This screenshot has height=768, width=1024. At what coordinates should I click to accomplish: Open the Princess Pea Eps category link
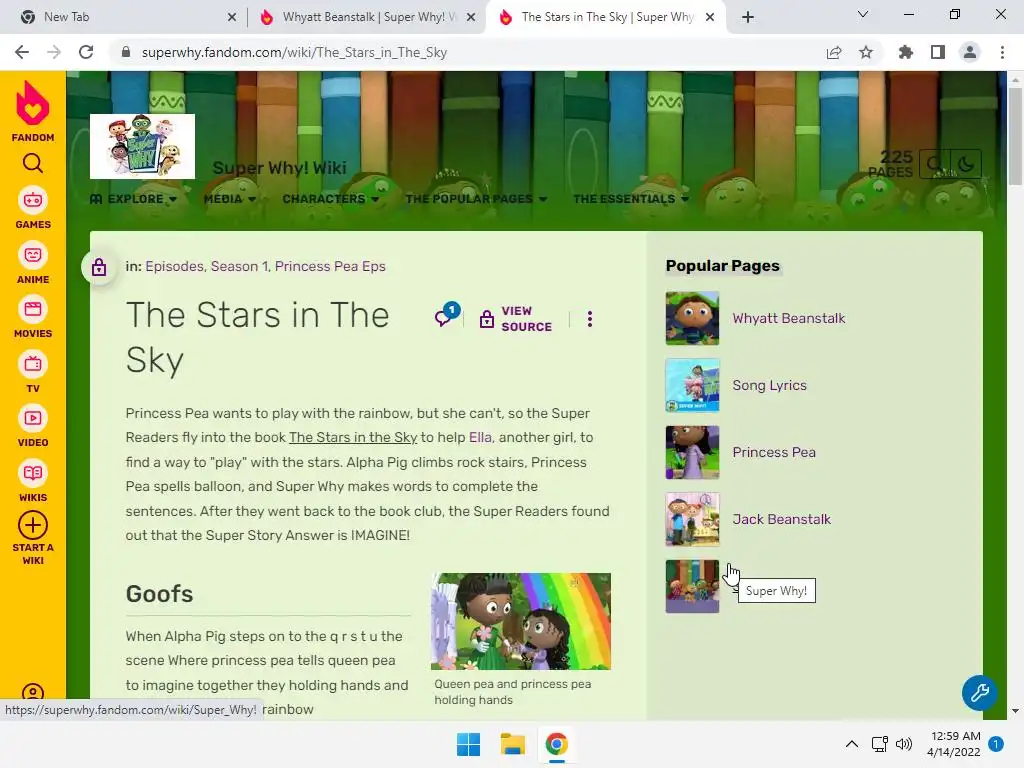[330, 266]
